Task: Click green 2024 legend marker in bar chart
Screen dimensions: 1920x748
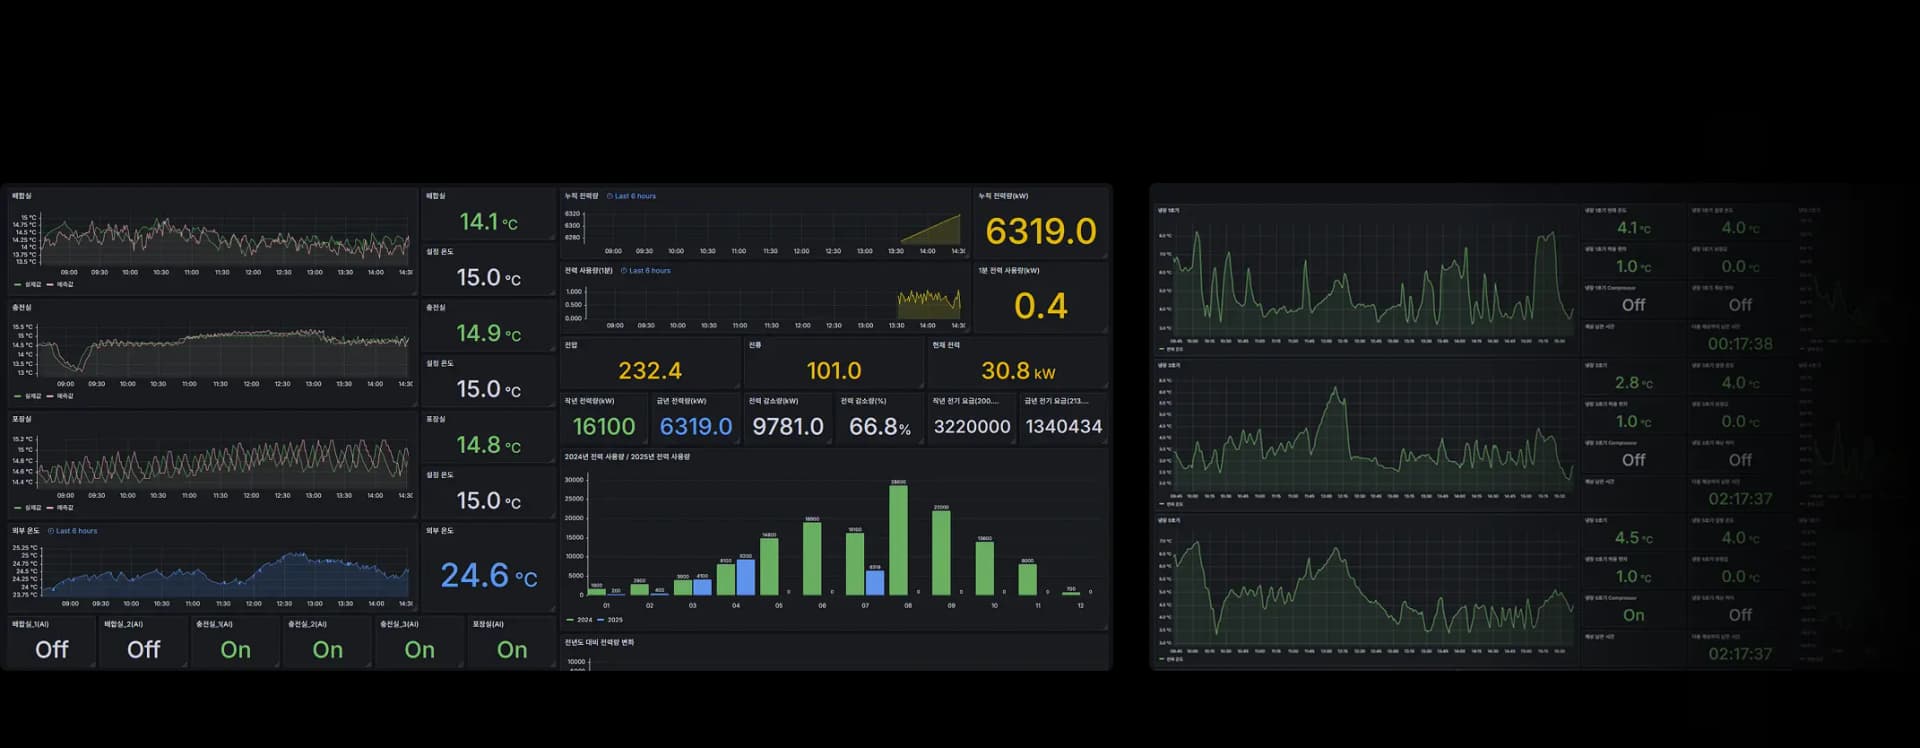Action: [x=571, y=620]
